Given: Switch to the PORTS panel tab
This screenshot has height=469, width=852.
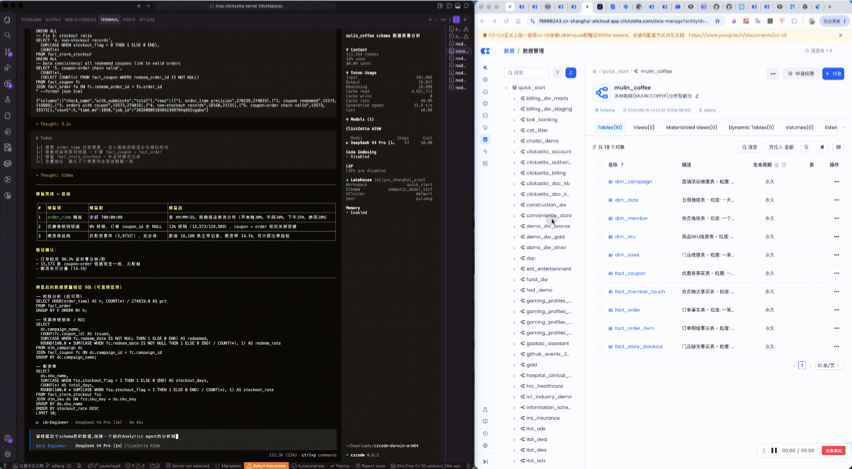Looking at the screenshot, I should click(129, 20).
